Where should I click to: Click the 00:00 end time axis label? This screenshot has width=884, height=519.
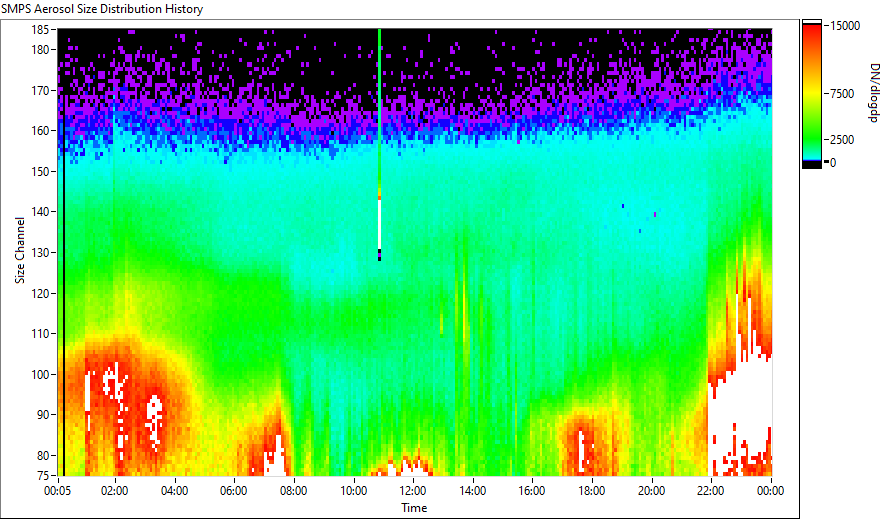tap(770, 491)
